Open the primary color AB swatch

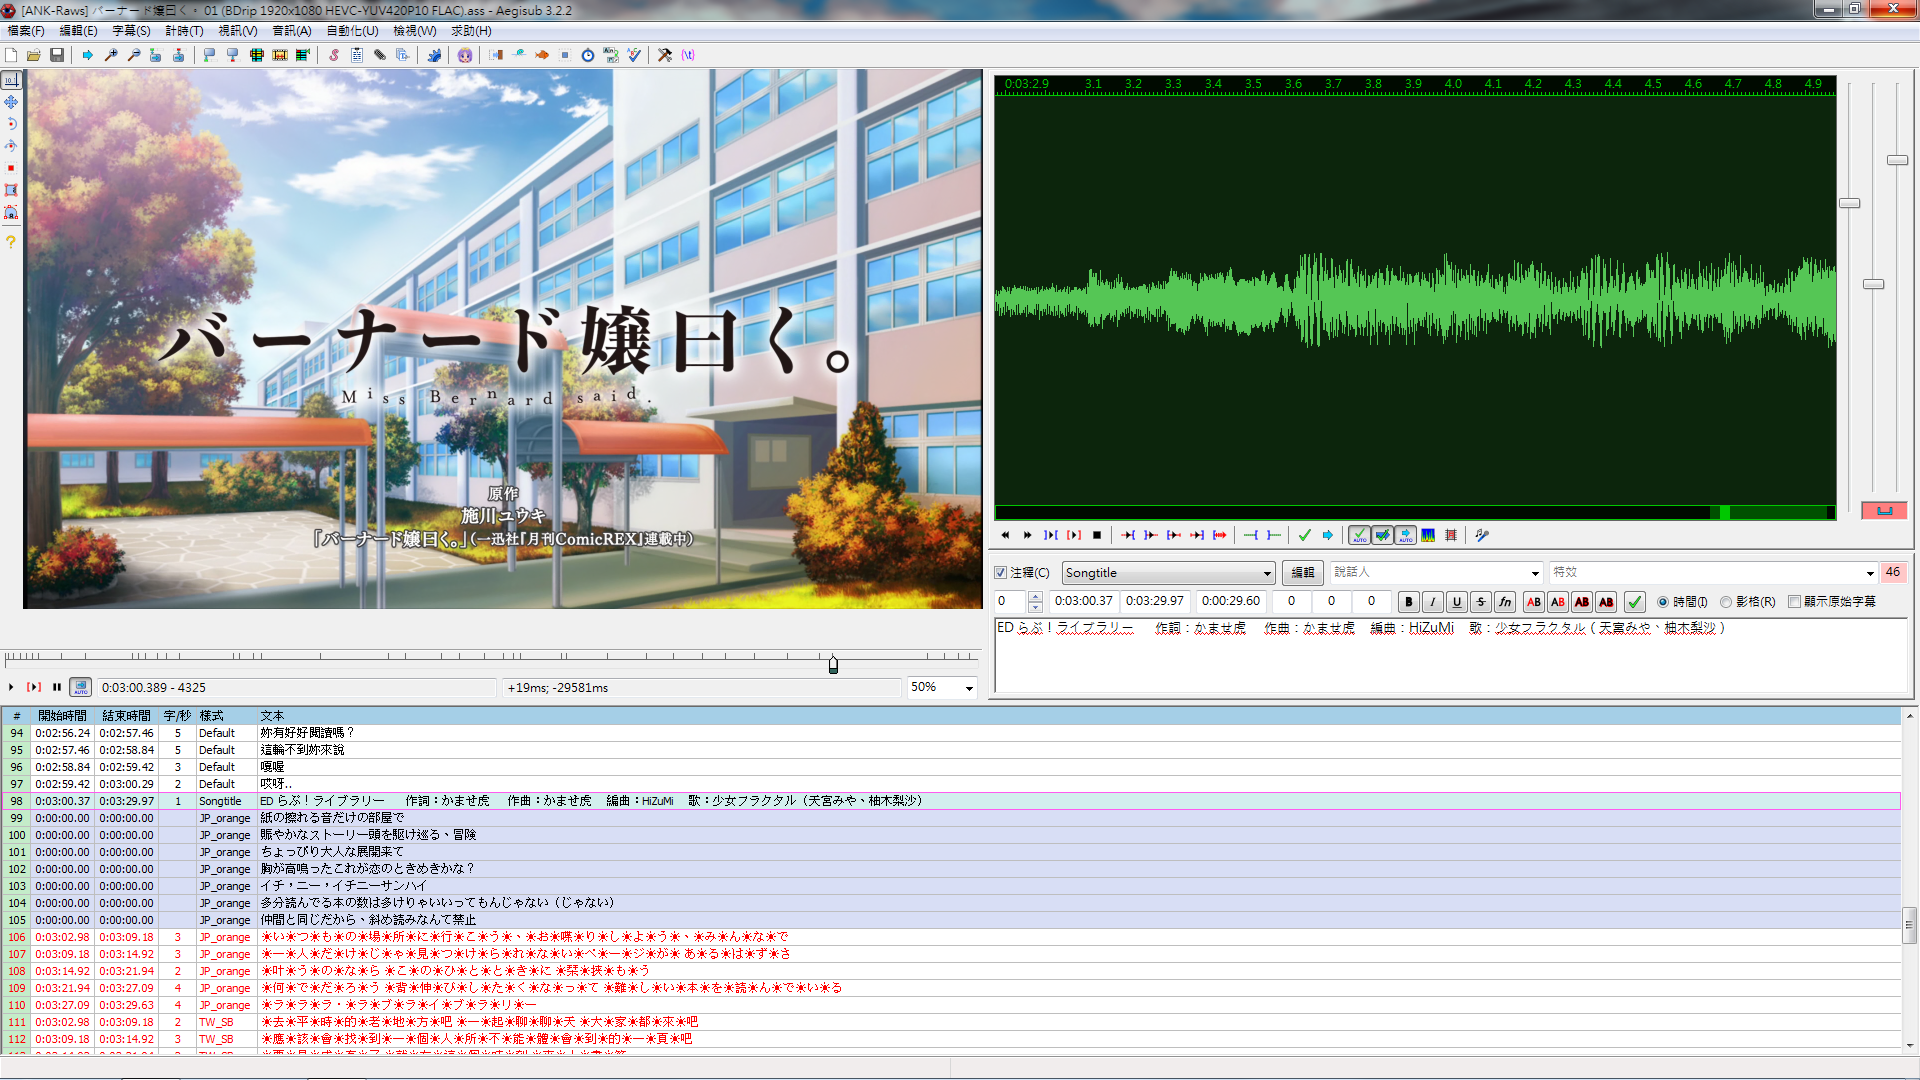tap(1534, 602)
